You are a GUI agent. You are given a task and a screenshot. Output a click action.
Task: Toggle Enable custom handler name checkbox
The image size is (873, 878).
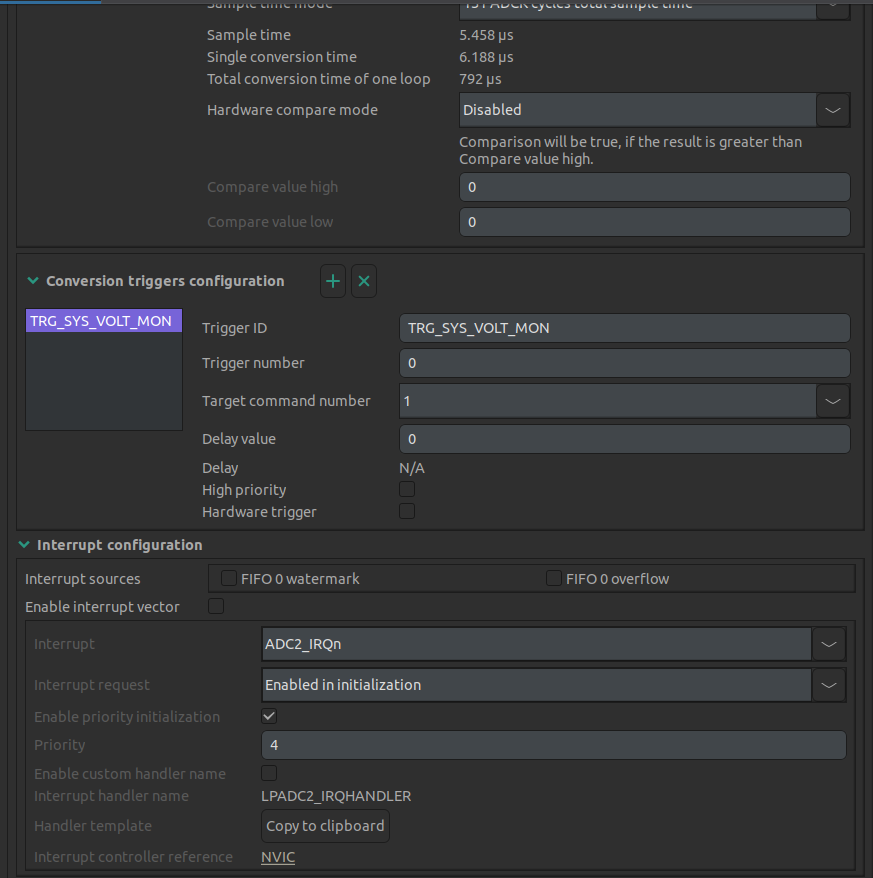point(269,773)
